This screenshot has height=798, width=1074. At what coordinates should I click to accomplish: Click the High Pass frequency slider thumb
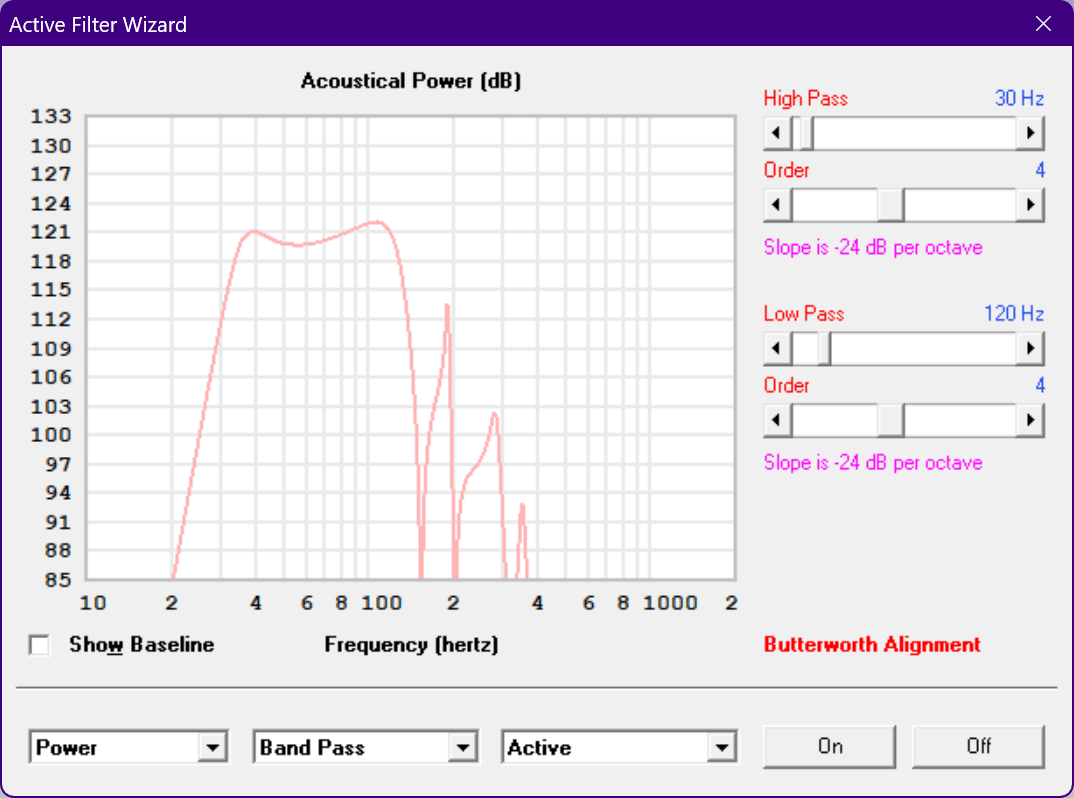pyautogui.click(x=807, y=133)
